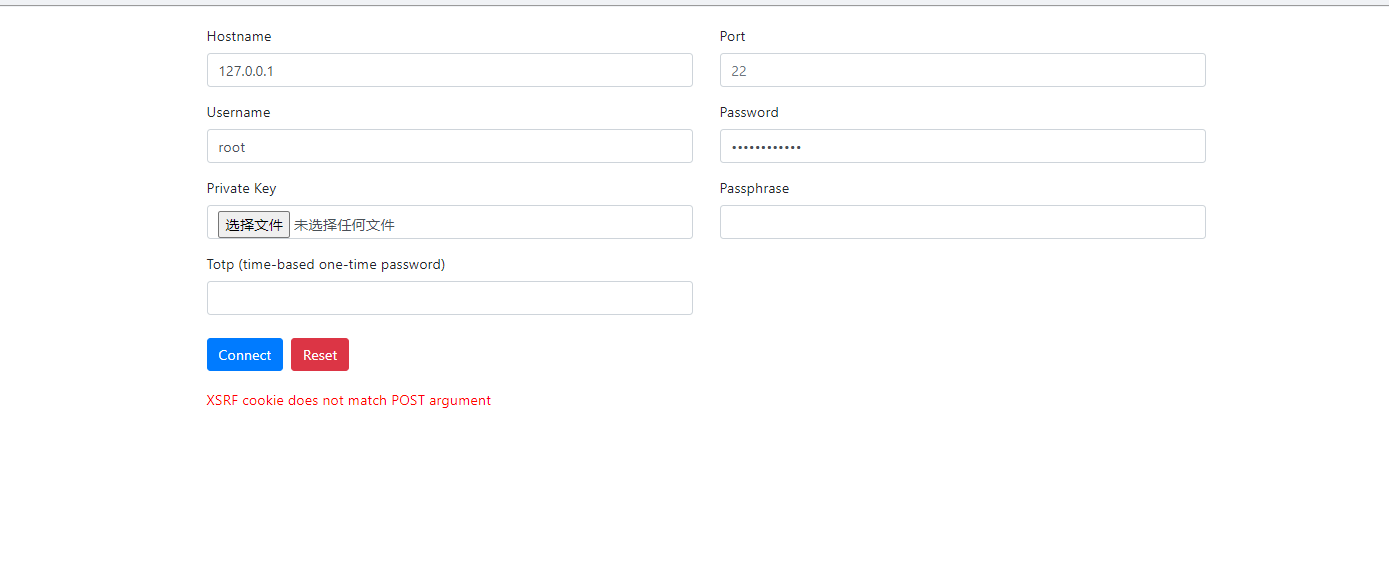
Task: Click the Username label
Action: (238, 112)
